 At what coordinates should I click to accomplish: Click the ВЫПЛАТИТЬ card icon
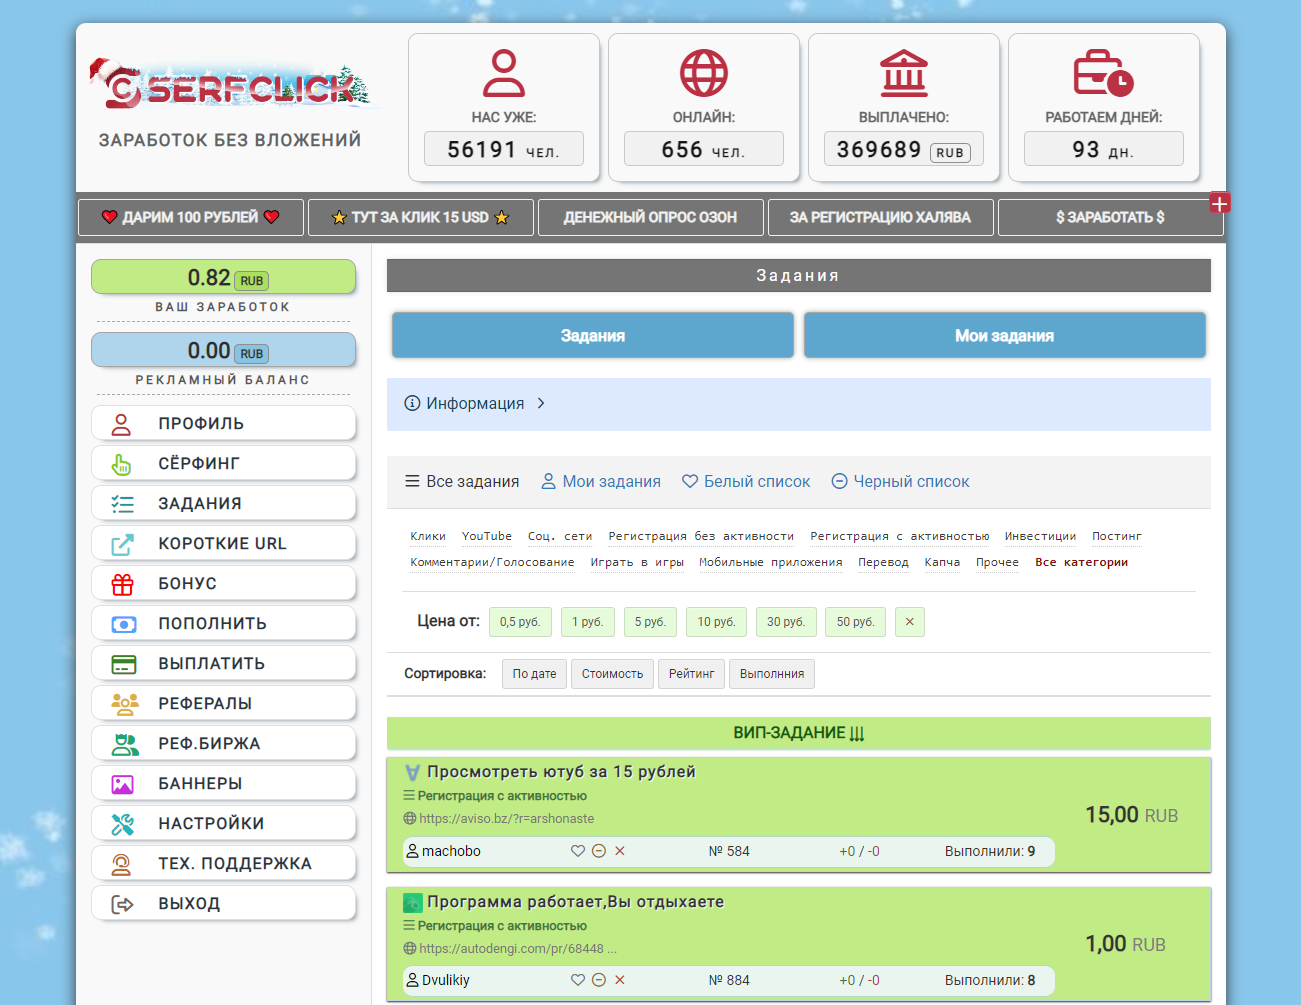(x=123, y=664)
